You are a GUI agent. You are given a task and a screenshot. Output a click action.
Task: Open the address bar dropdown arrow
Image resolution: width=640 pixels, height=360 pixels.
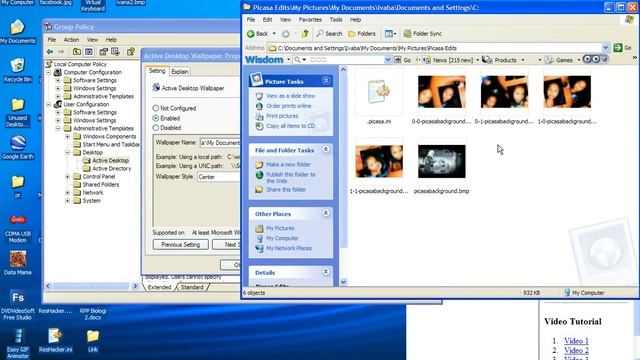coord(606,48)
